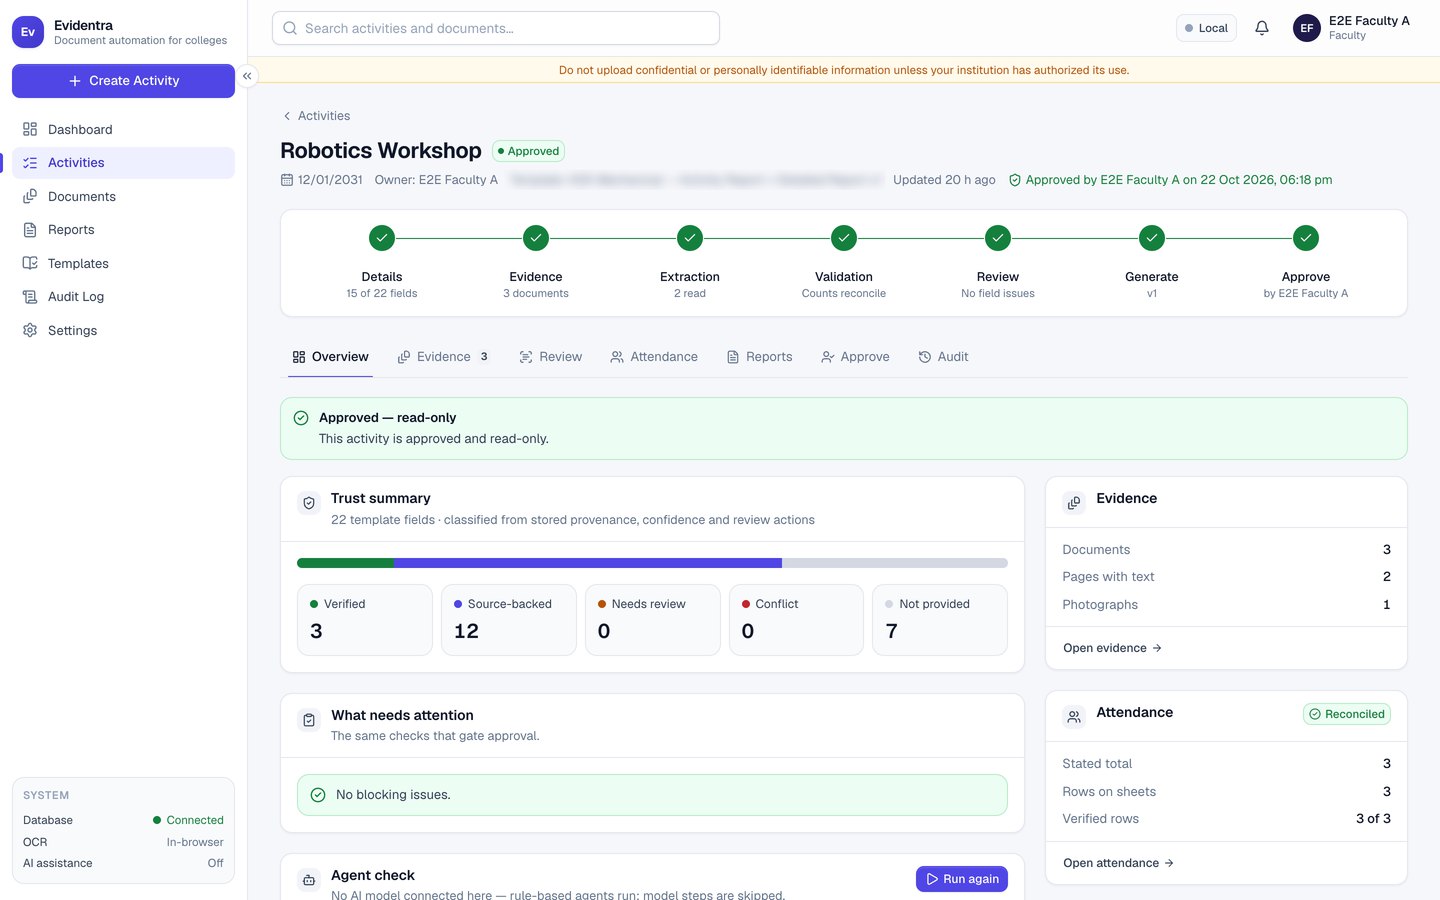This screenshot has width=1440, height=900.
Task: Click the Validation step checkmark circle
Action: pos(844,238)
